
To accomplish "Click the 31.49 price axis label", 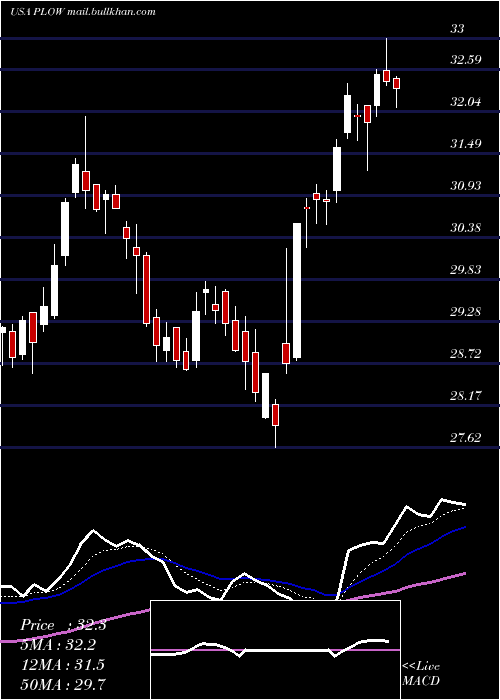I will click(x=466, y=143).
